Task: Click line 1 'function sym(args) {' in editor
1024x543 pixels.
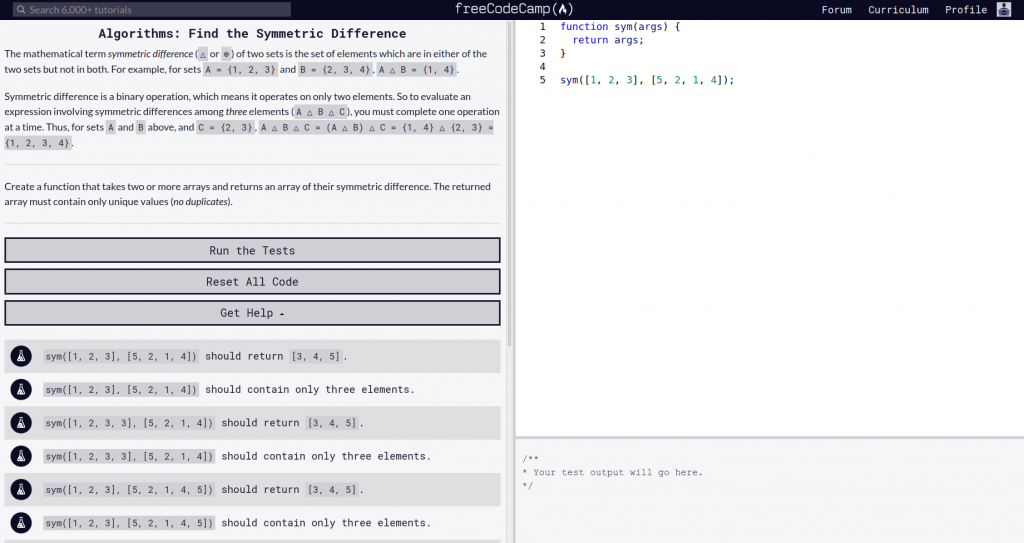Action: pyautogui.click(x=620, y=27)
